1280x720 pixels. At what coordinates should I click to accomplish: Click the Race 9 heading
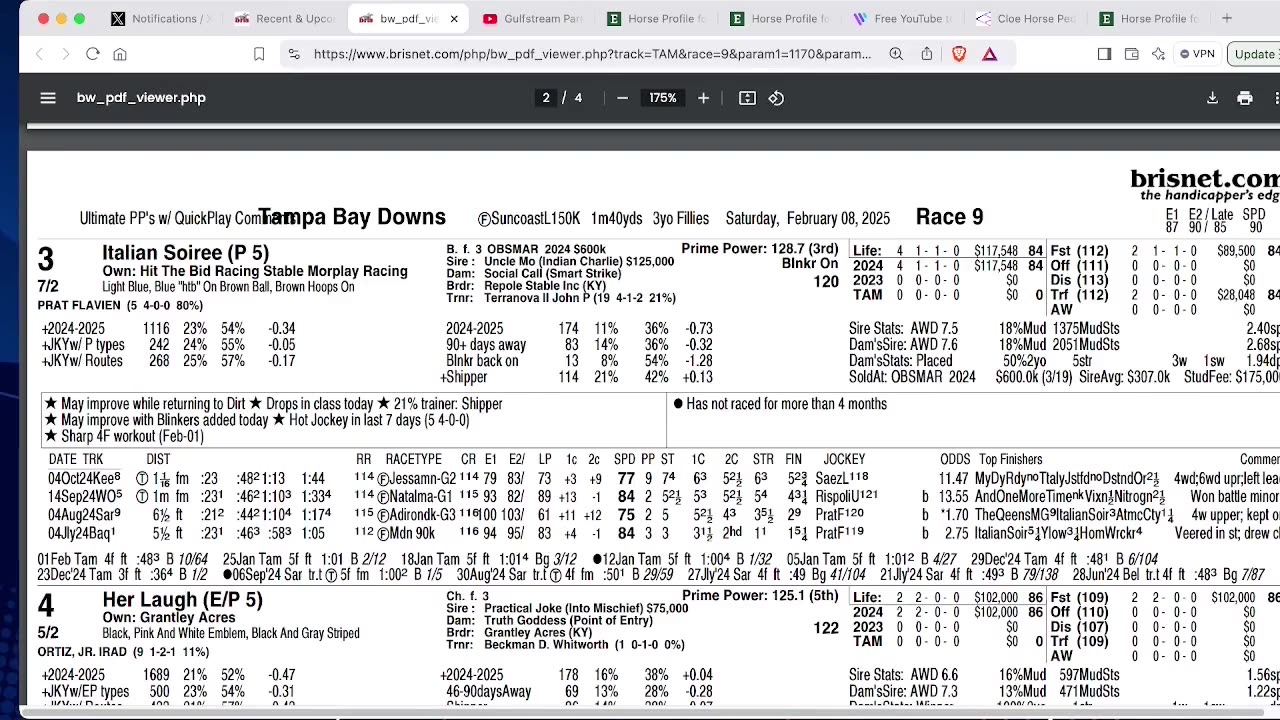click(949, 217)
